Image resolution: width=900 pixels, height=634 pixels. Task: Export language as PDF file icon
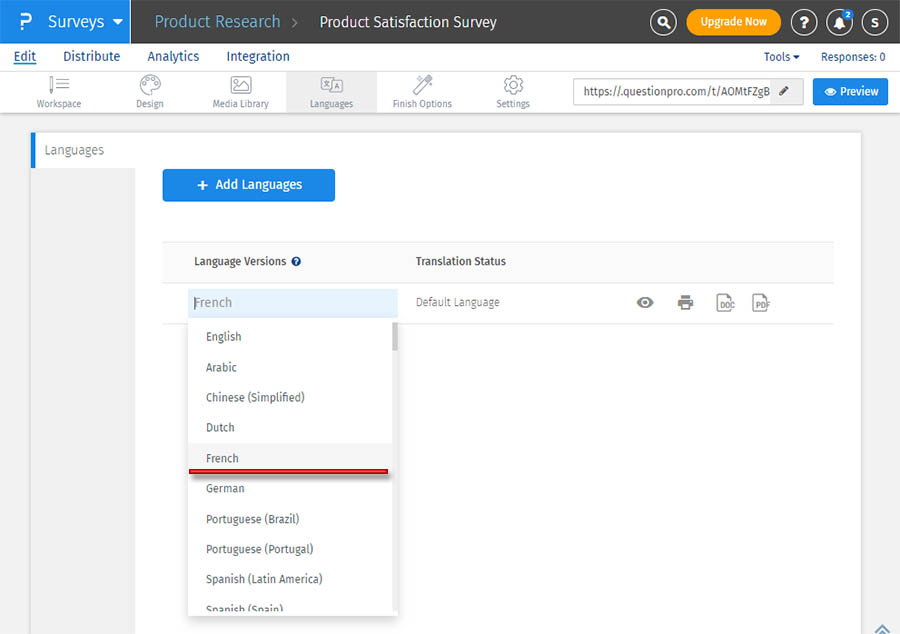click(761, 302)
